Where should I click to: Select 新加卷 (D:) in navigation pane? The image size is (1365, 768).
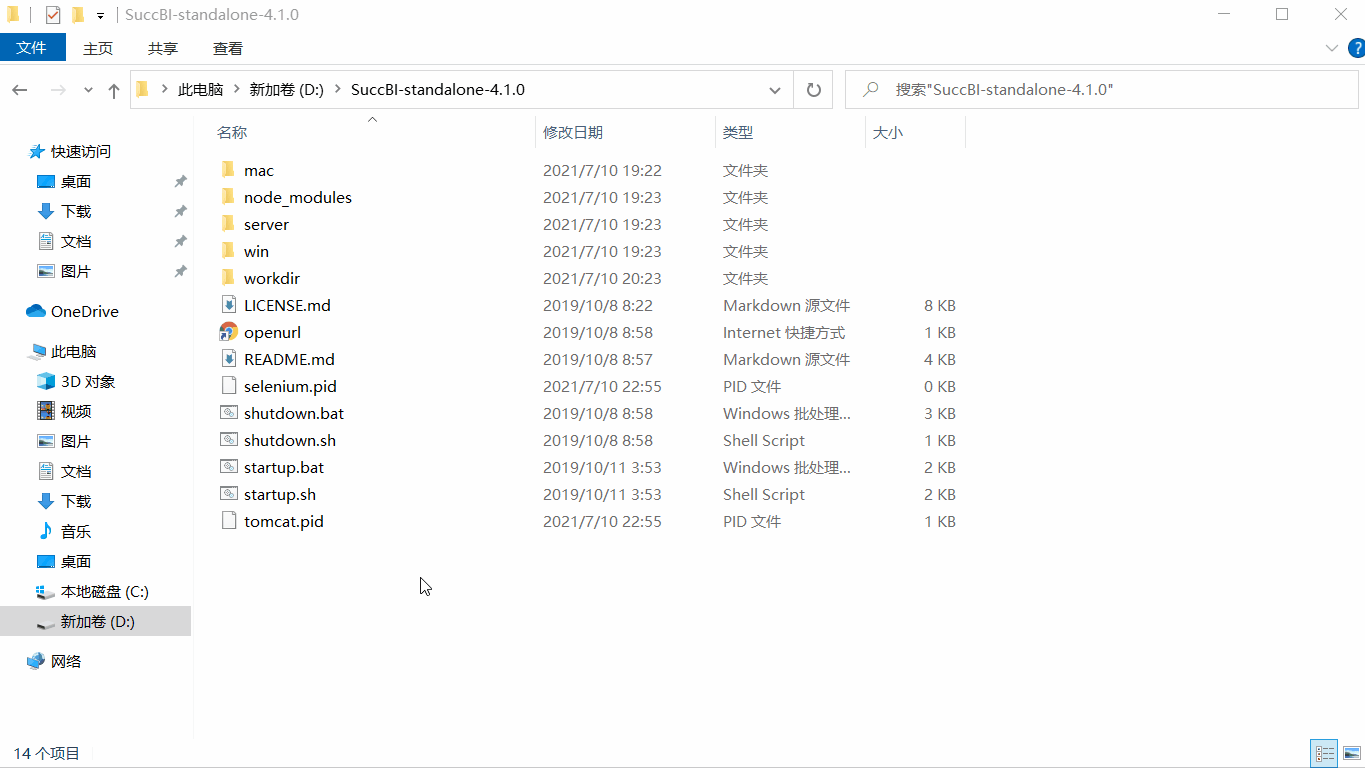pos(97,621)
